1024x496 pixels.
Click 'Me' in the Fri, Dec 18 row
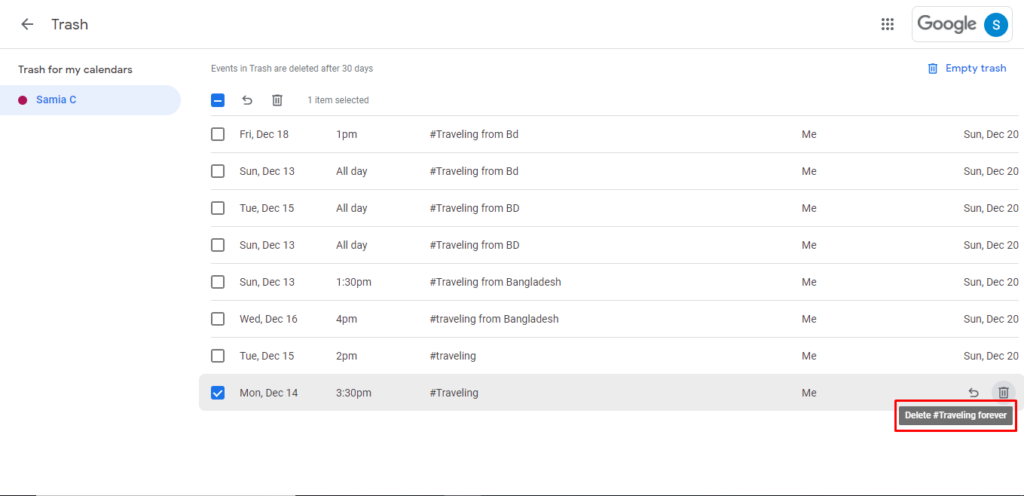tap(809, 134)
